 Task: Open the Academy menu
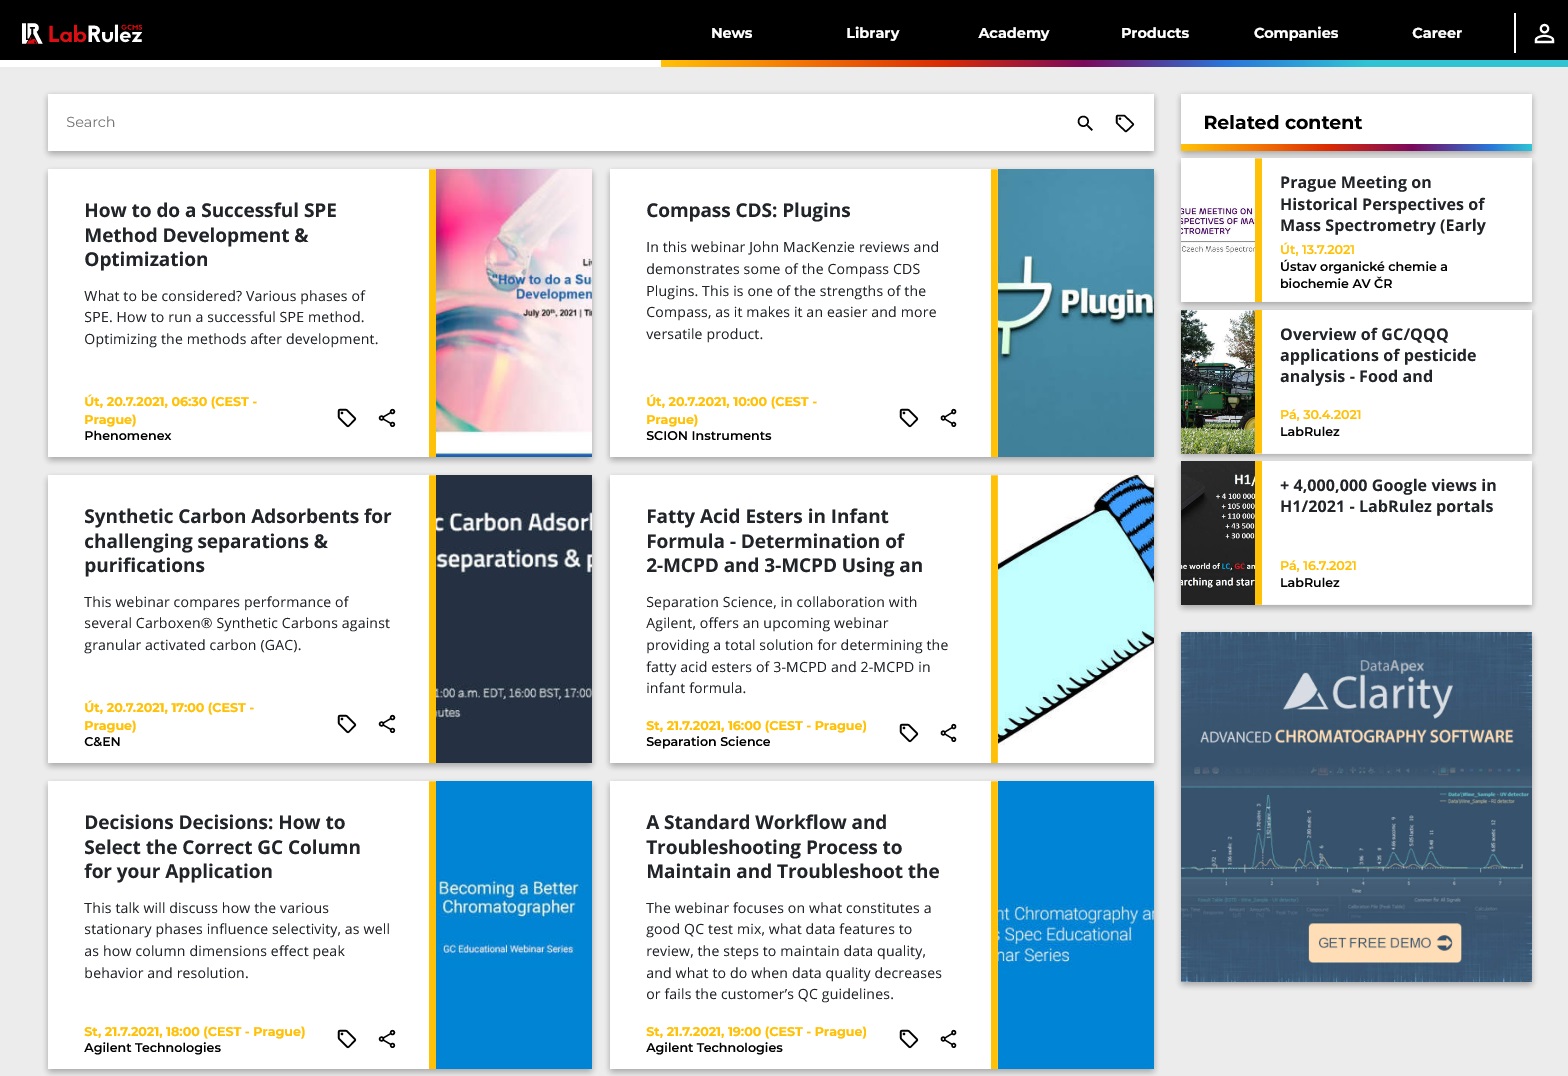tap(1014, 33)
